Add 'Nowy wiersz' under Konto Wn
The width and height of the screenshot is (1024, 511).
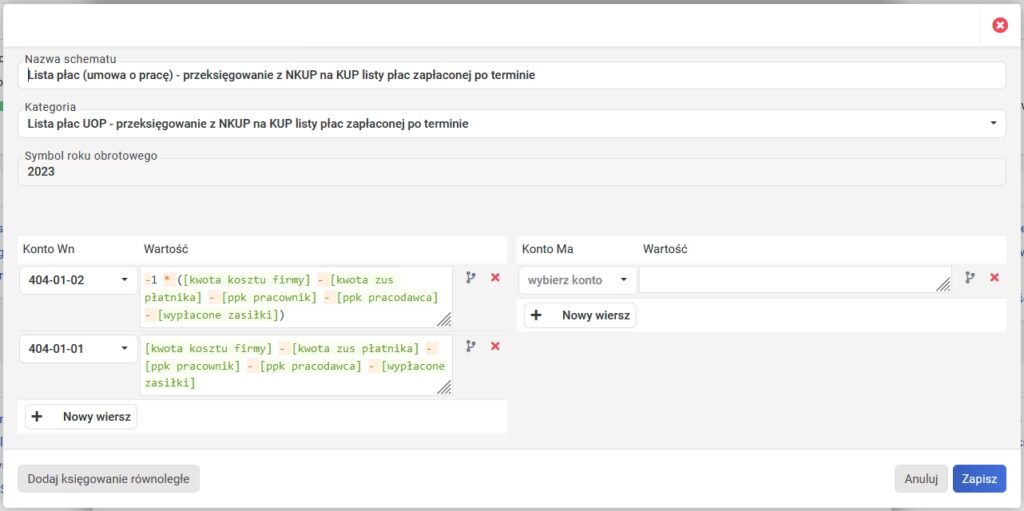point(81,417)
